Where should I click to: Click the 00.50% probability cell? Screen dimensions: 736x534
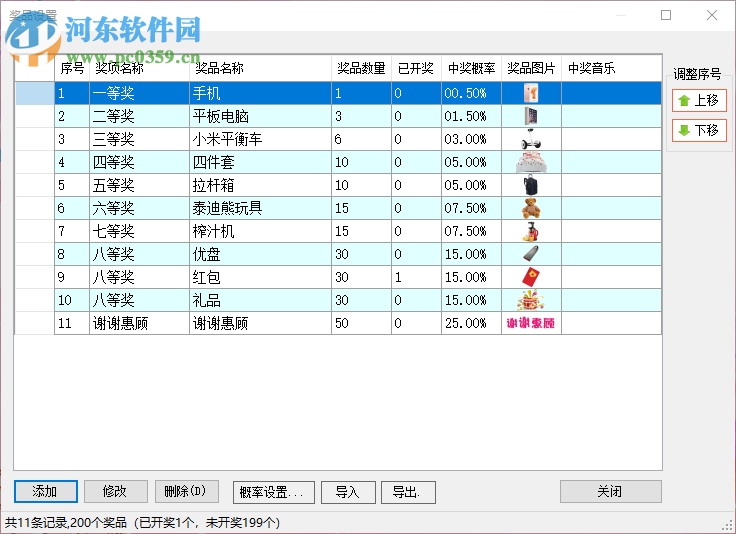point(471,93)
